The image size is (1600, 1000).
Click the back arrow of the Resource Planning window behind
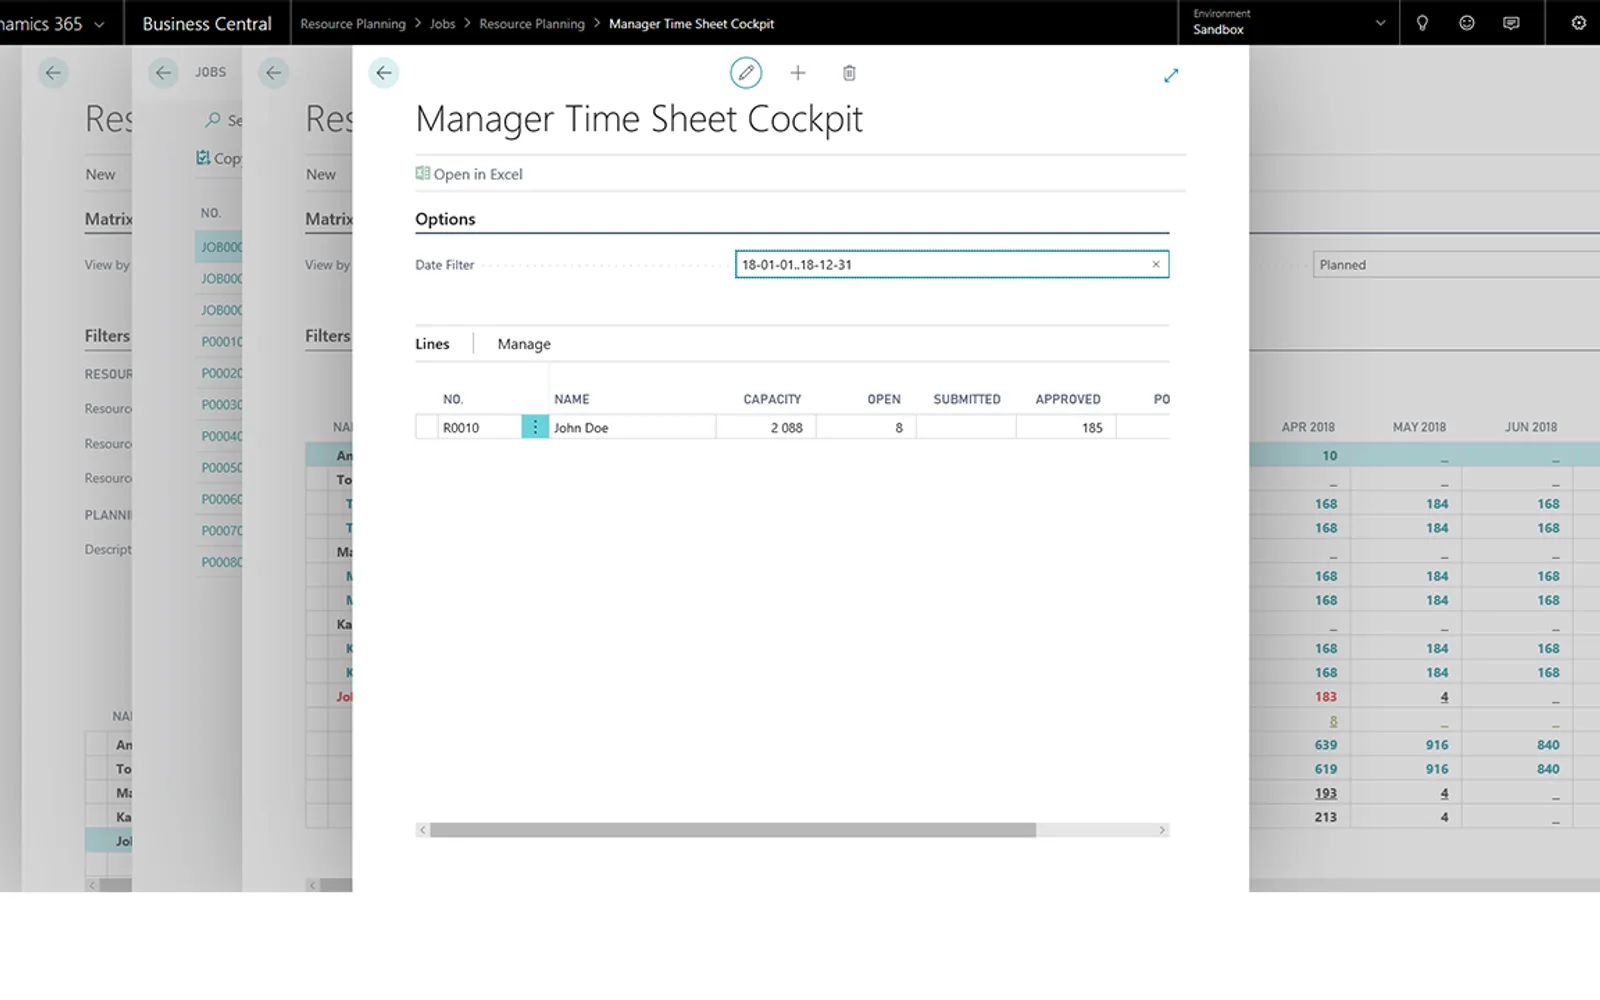point(273,73)
